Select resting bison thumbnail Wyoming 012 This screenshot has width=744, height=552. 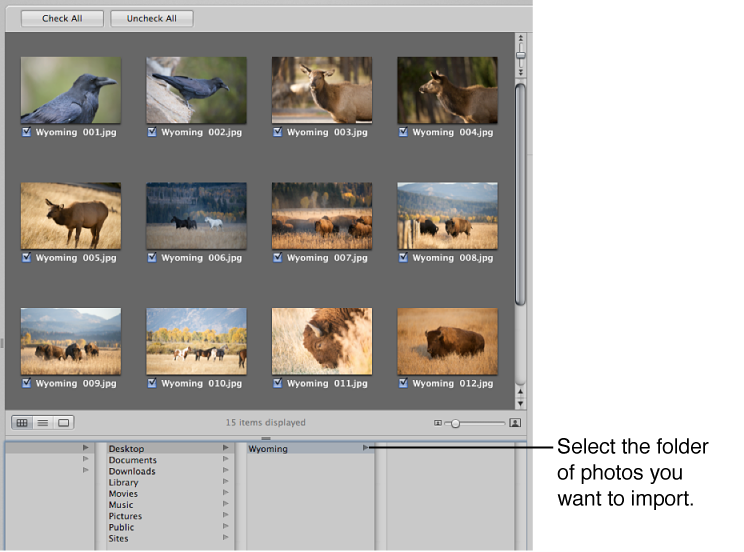coord(447,341)
